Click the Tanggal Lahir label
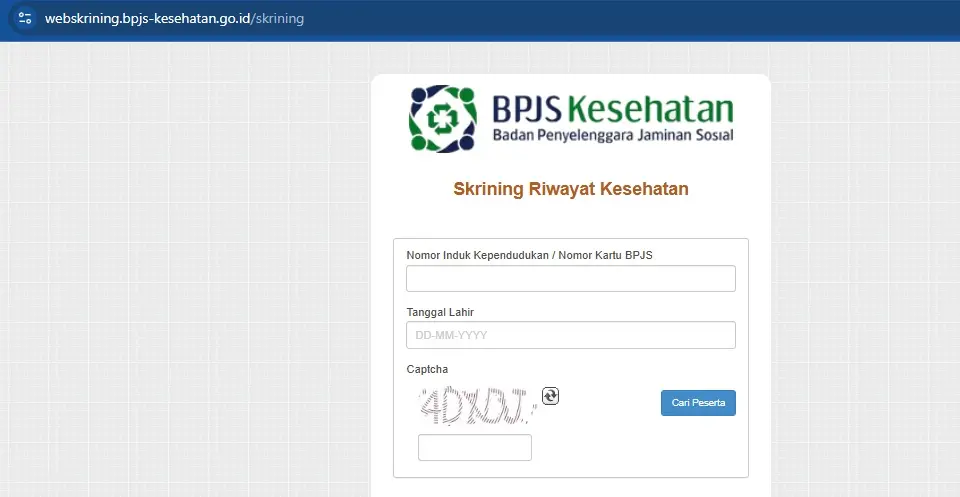Screen dimensions: 960x497 (440, 312)
